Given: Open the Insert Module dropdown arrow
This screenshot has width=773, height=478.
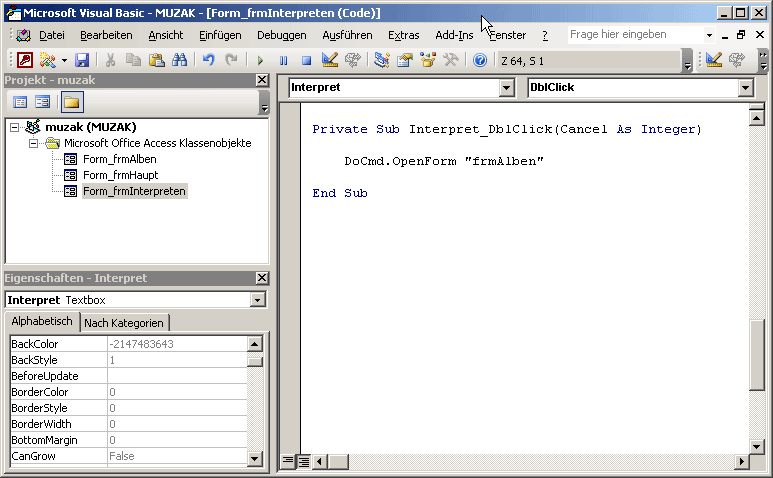Looking at the screenshot, I should [64, 61].
